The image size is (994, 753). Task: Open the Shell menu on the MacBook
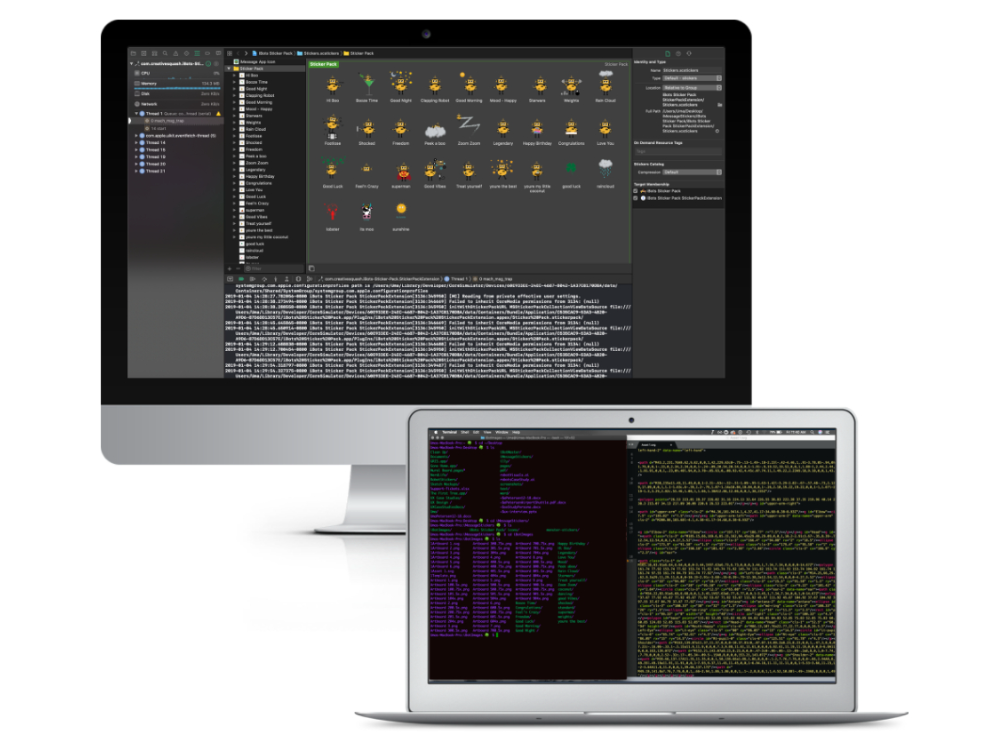[x=465, y=432]
